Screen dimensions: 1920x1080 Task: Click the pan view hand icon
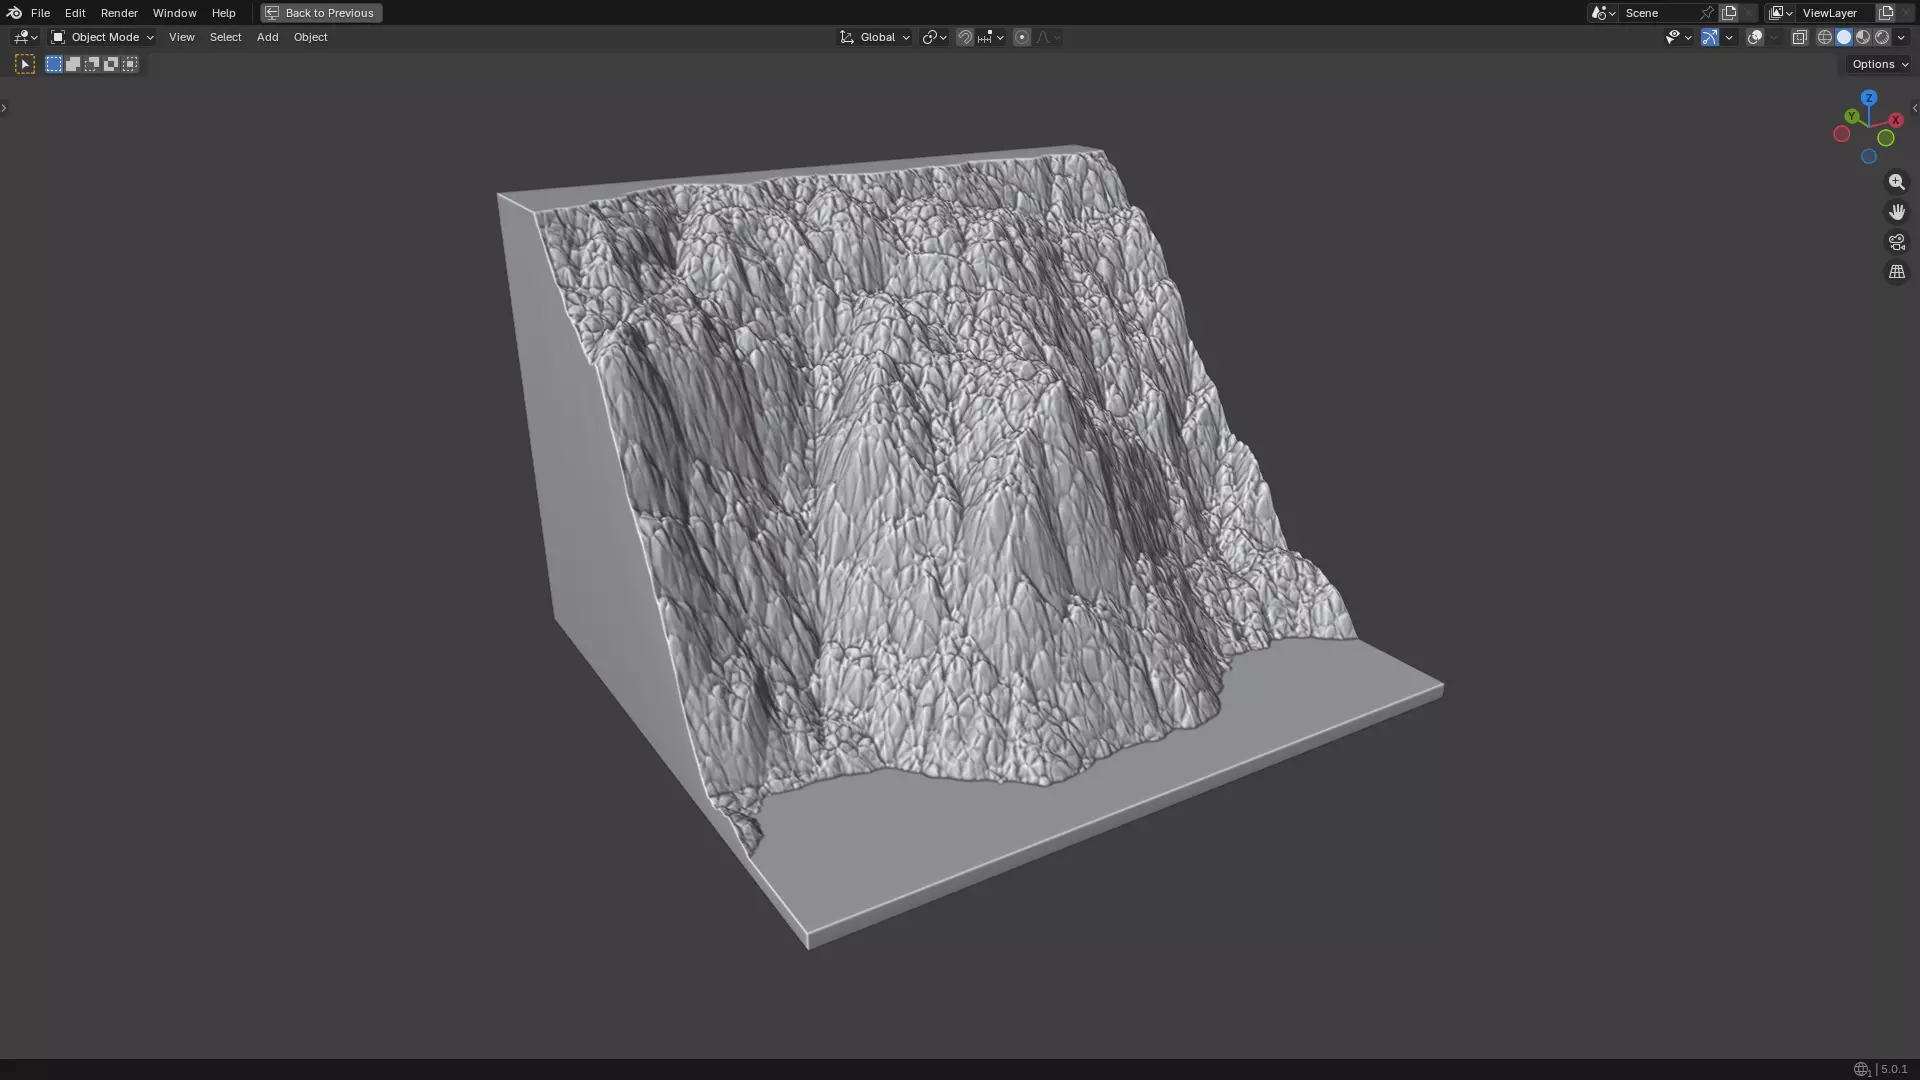[x=1896, y=212]
